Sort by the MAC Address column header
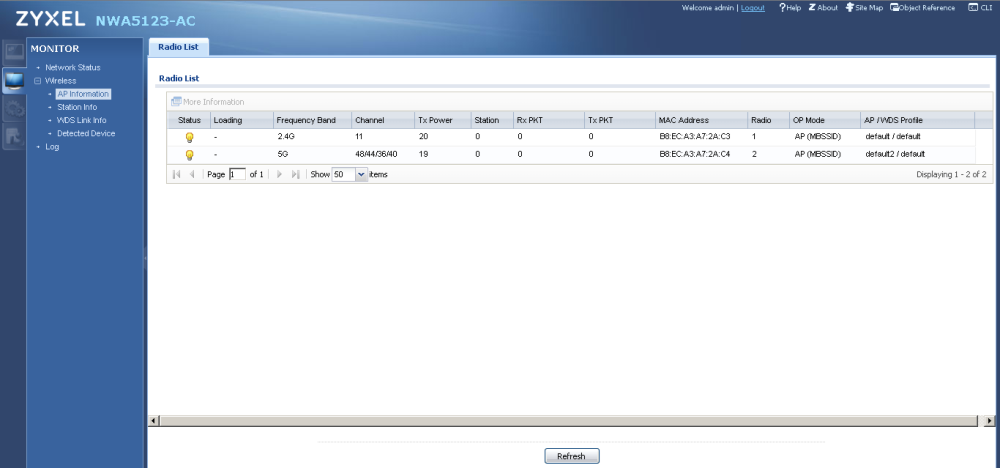Screen dimensions: 1000x468 coord(702,120)
